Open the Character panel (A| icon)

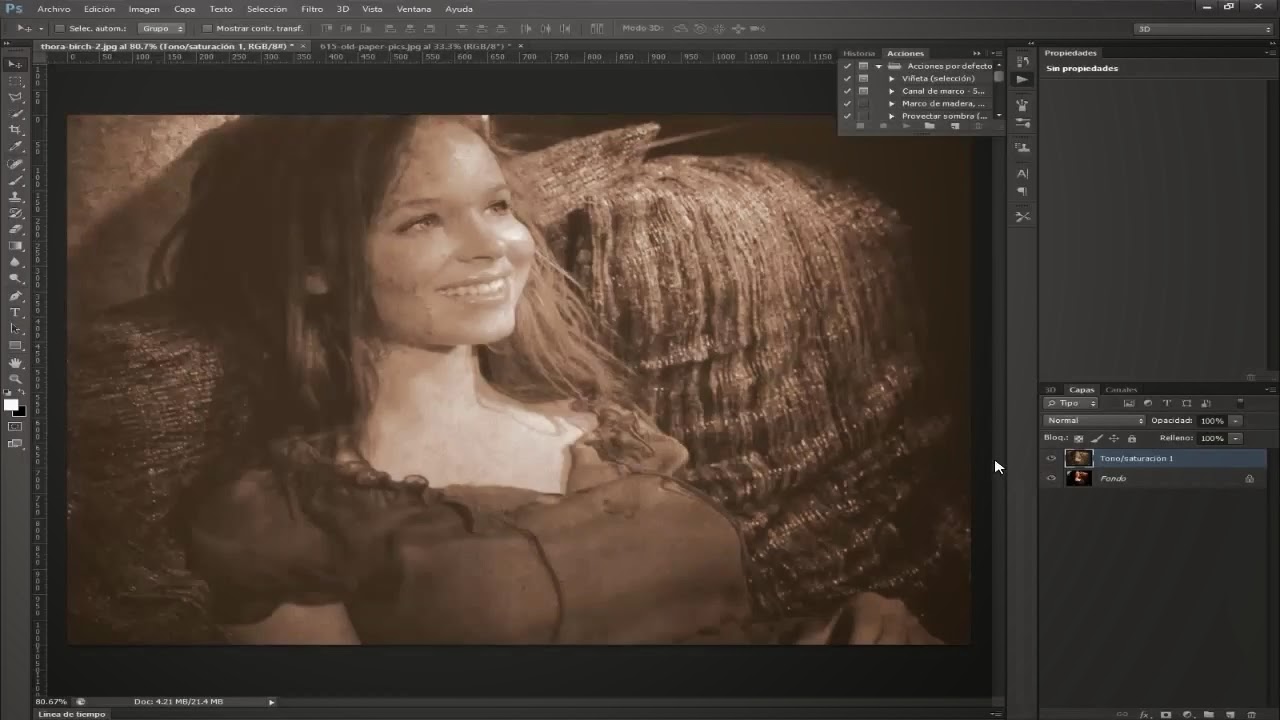pos(1022,173)
